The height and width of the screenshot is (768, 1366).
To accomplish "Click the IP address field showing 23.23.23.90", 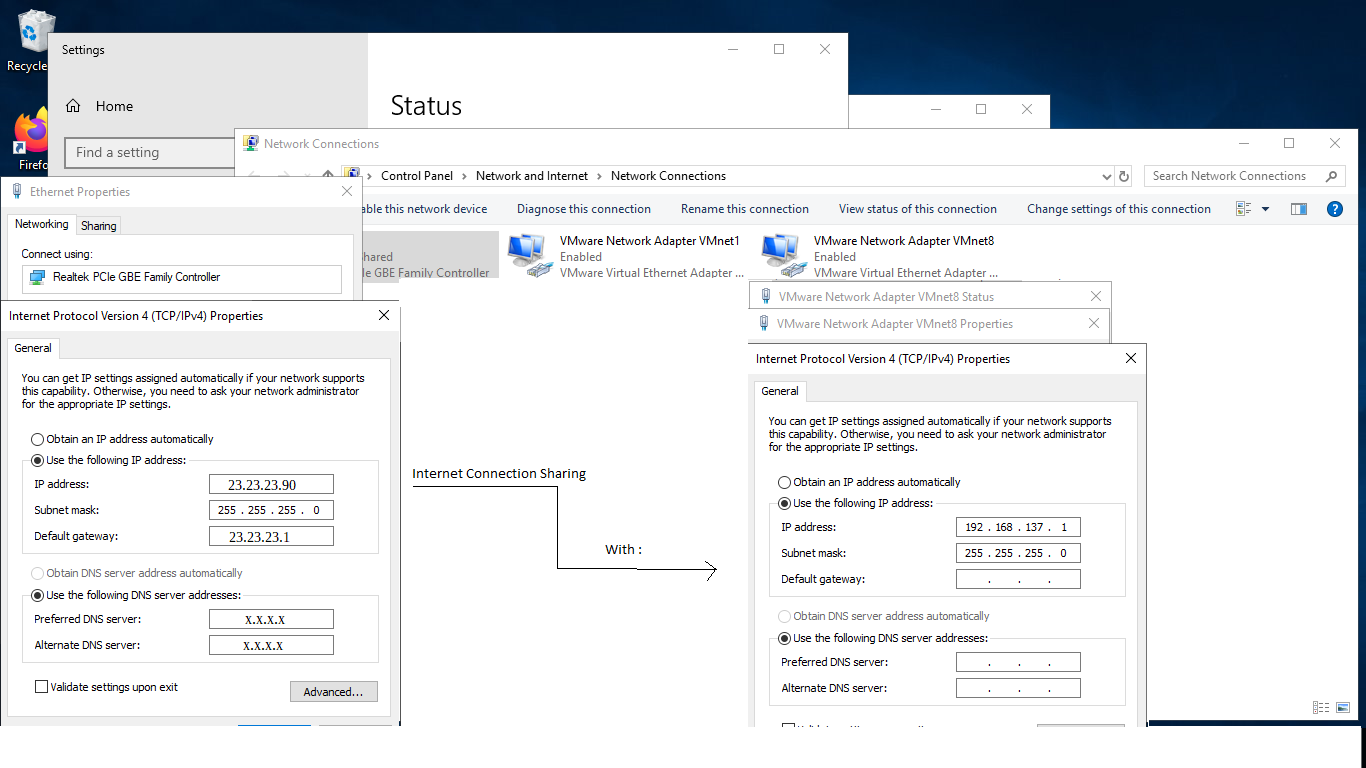I will (271, 484).
